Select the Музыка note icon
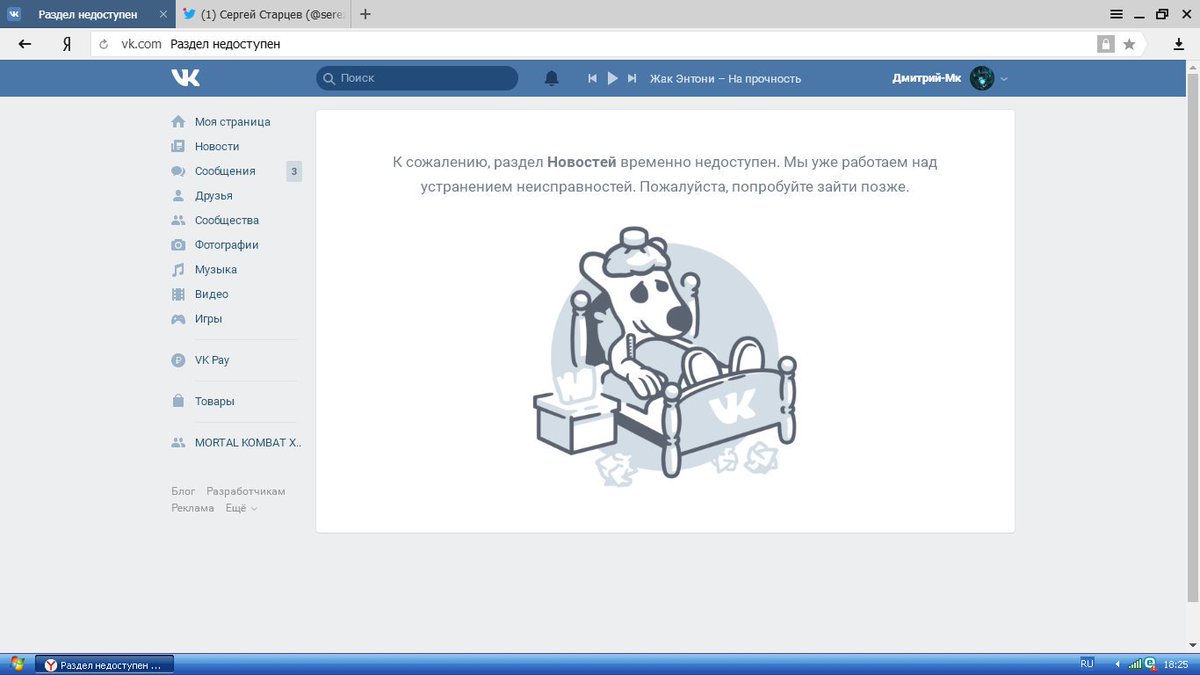Screen dimensions: 1200x675 [x=178, y=269]
